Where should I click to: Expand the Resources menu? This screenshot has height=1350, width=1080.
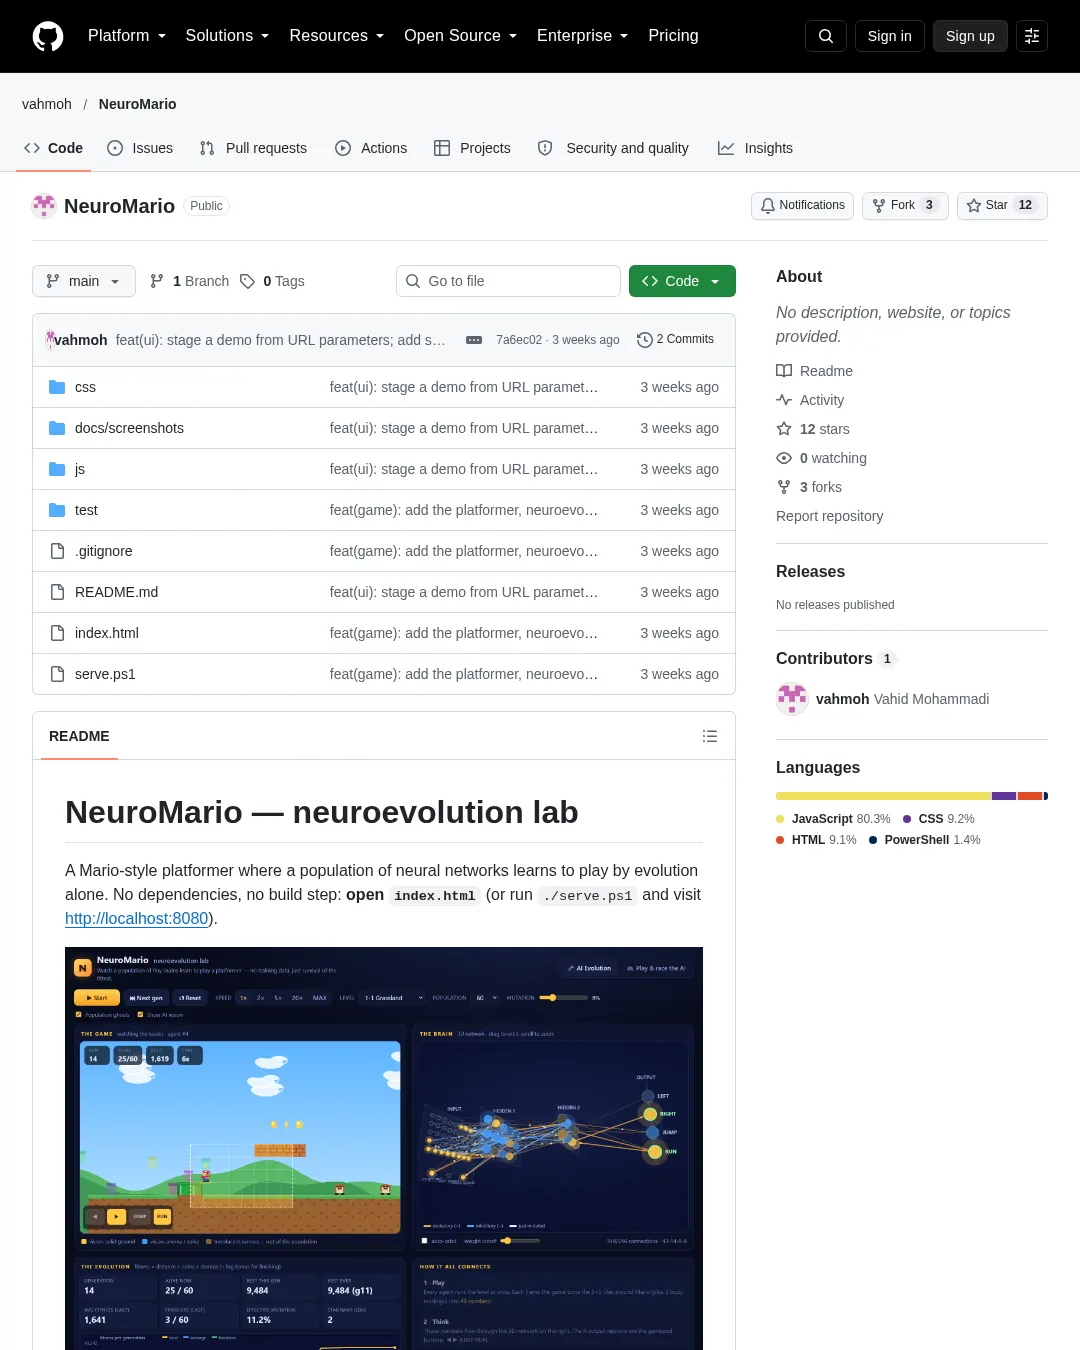(x=337, y=36)
